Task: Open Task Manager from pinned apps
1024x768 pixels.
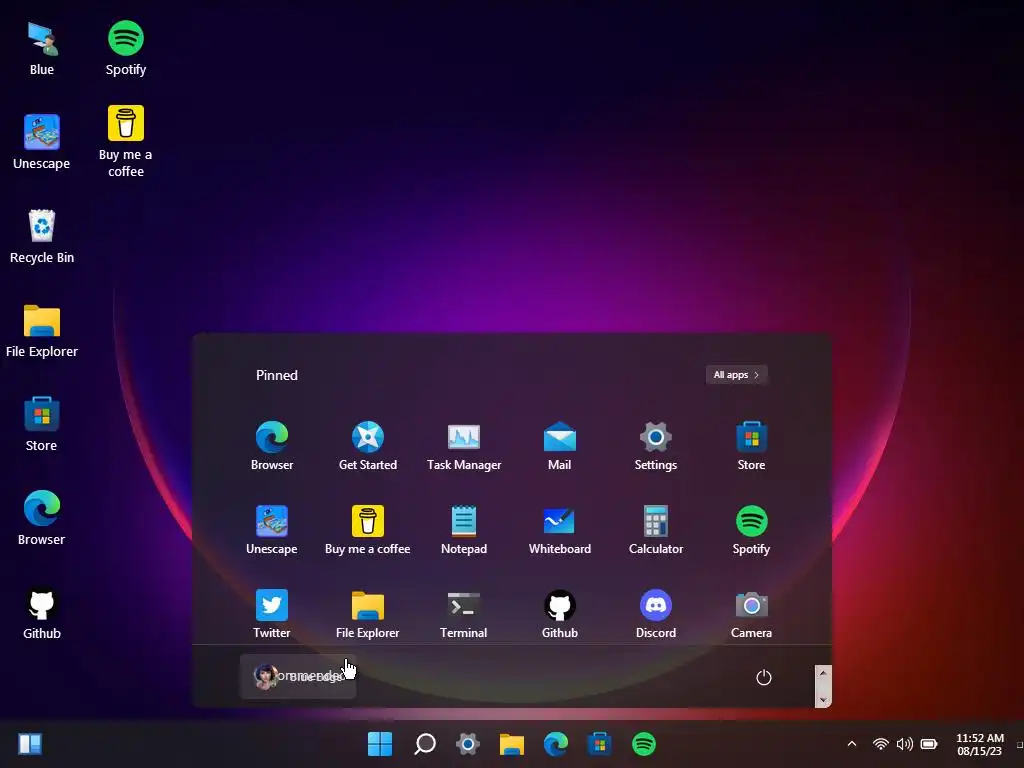Action: pyautogui.click(x=464, y=446)
